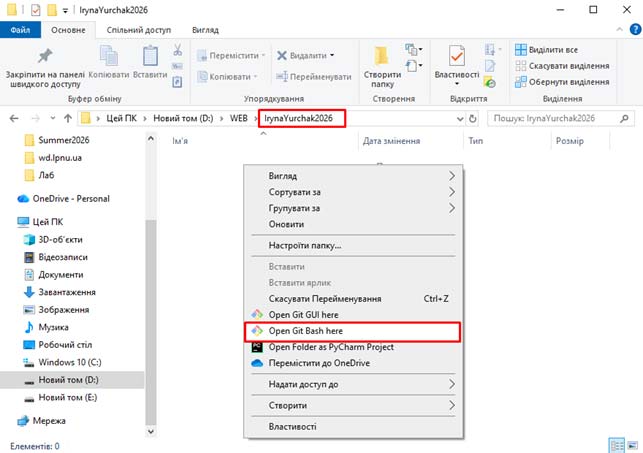Expand Сортувати за submenu

click(x=353, y=192)
